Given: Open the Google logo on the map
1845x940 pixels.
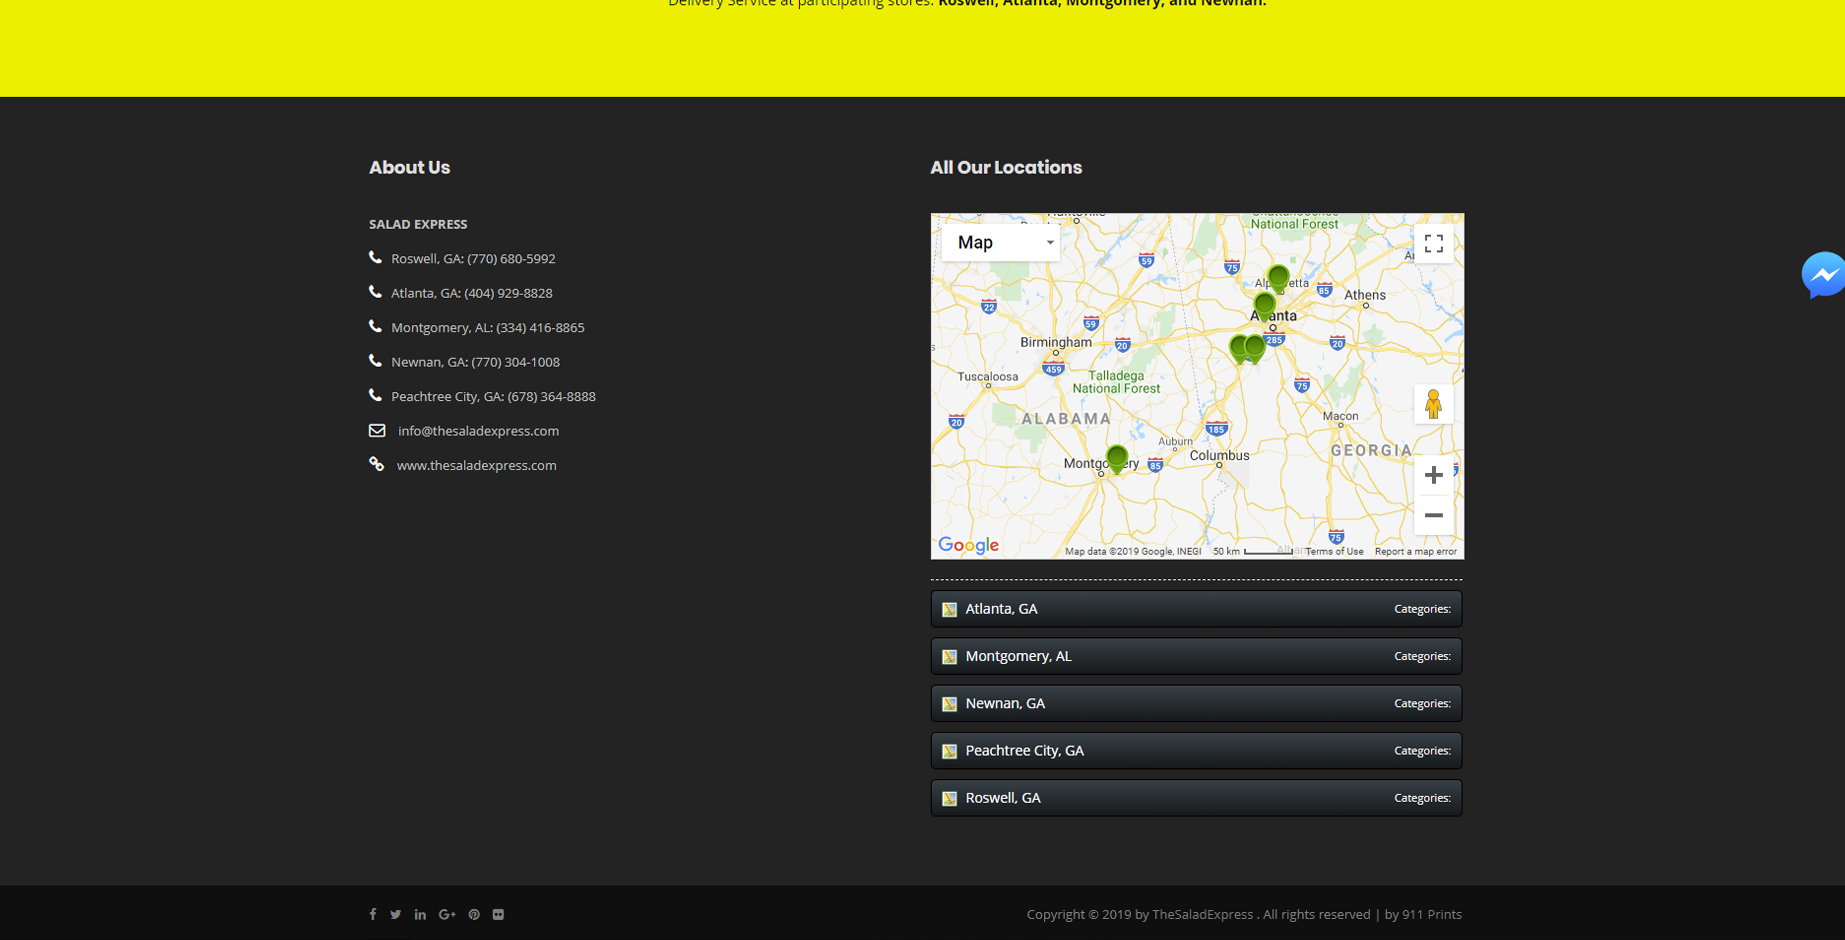Looking at the screenshot, I should (x=968, y=545).
